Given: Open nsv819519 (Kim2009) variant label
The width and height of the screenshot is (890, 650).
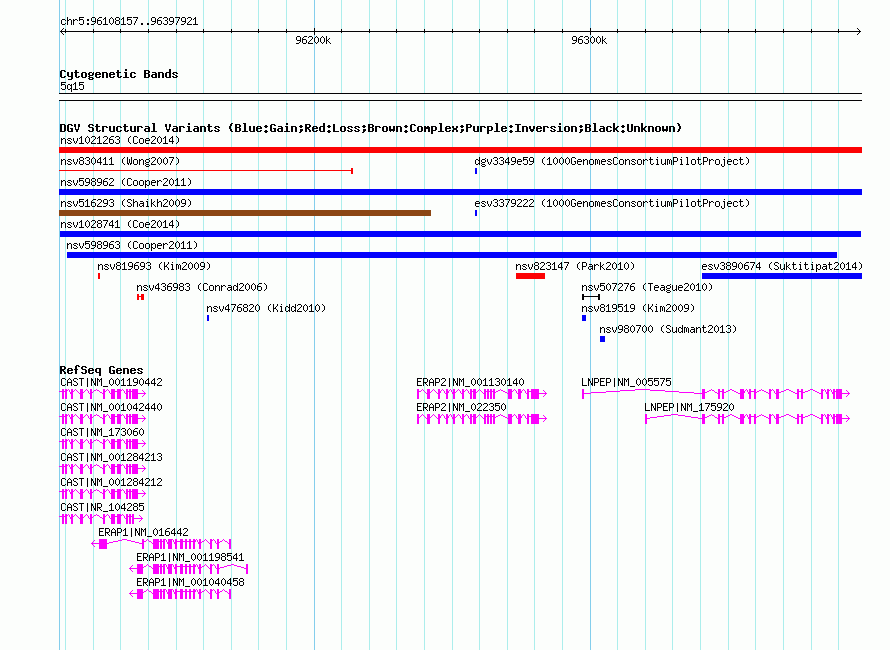Looking at the screenshot, I should [x=638, y=308].
